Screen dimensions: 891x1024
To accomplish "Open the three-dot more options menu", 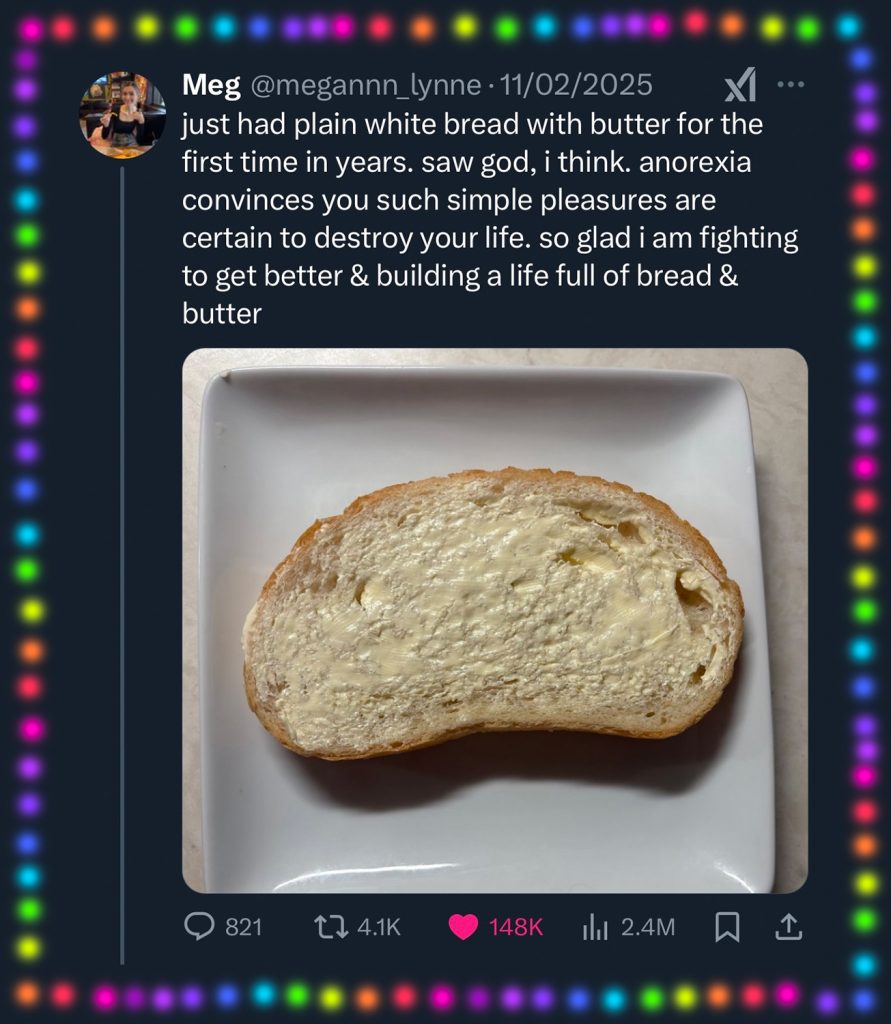I will click(790, 86).
